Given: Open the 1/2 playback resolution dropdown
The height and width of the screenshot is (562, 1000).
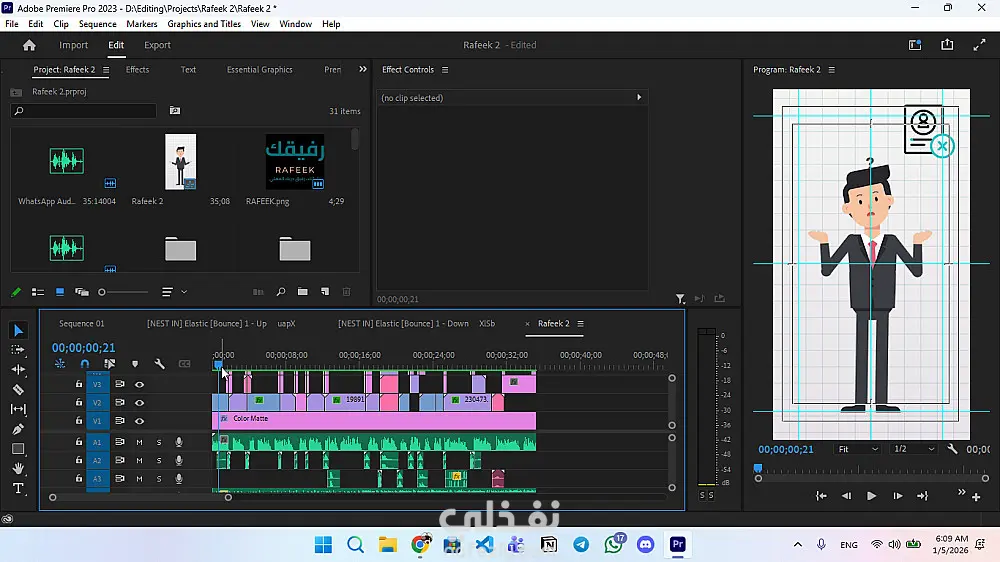Looking at the screenshot, I should [914, 449].
